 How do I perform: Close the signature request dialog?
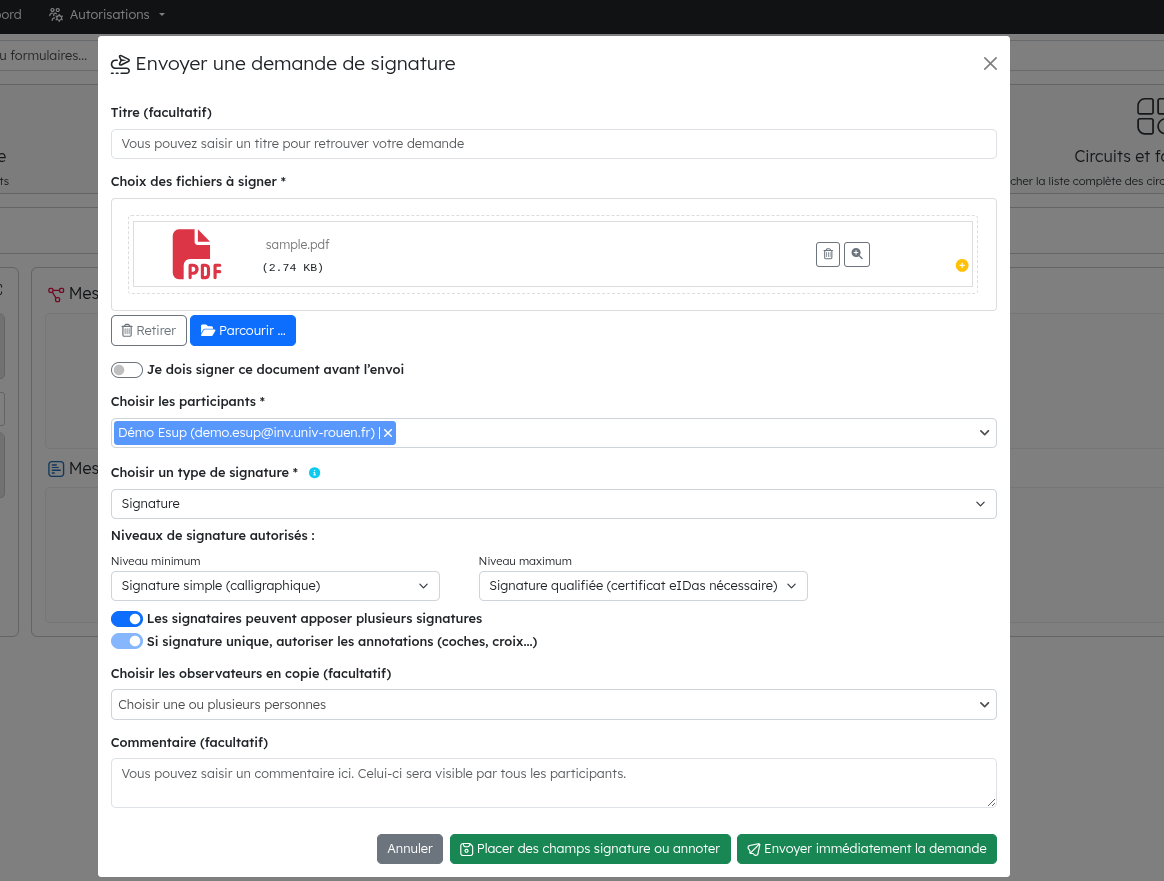[990, 64]
